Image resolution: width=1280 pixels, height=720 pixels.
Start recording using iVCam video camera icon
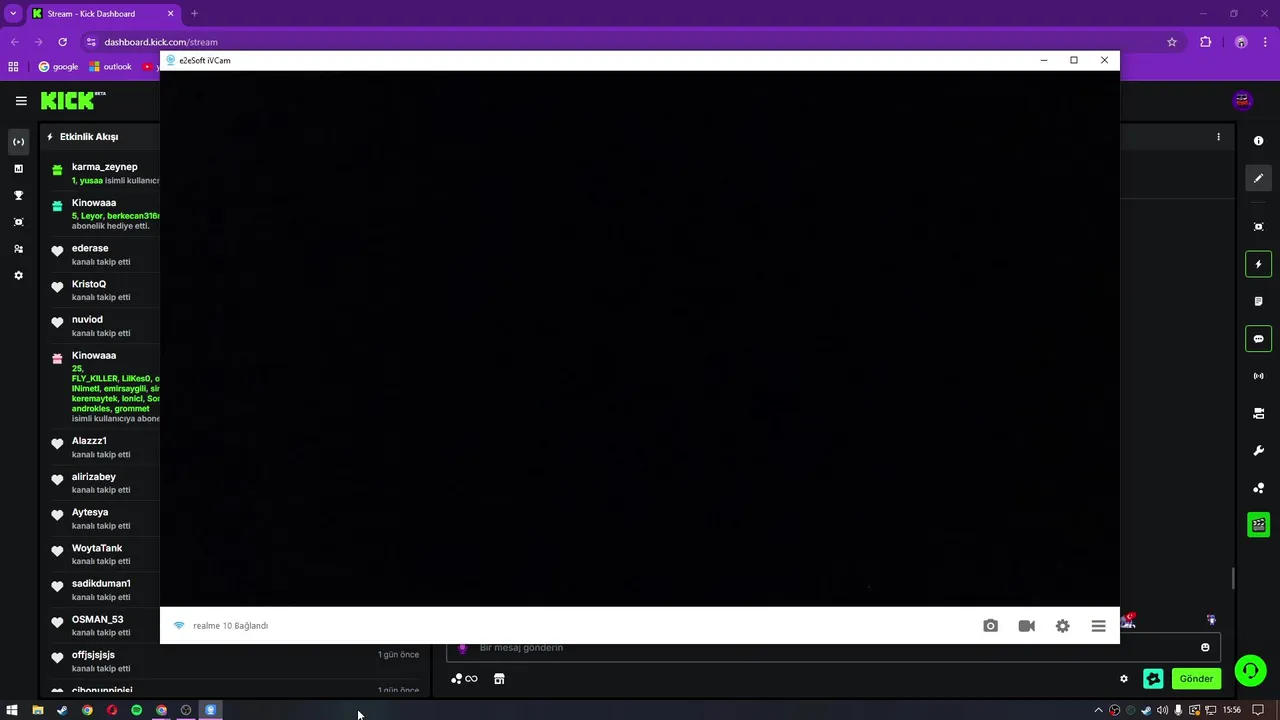pos(1026,626)
